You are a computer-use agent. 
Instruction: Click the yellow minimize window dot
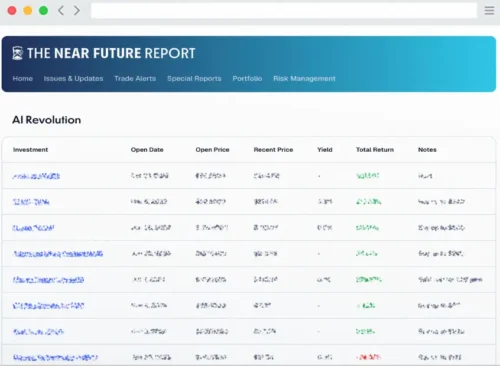28,11
